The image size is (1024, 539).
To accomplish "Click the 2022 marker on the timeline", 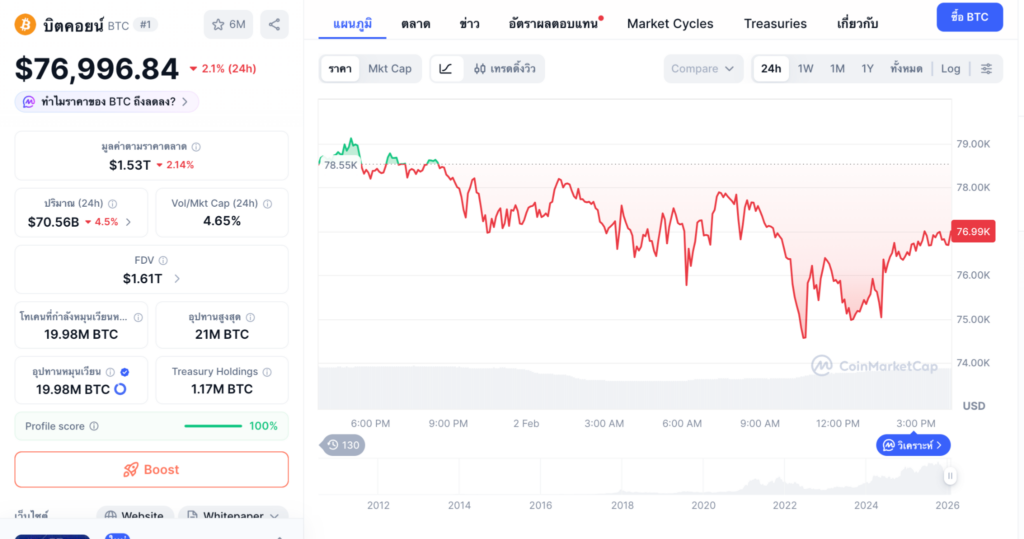I will (x=784, y=506).
